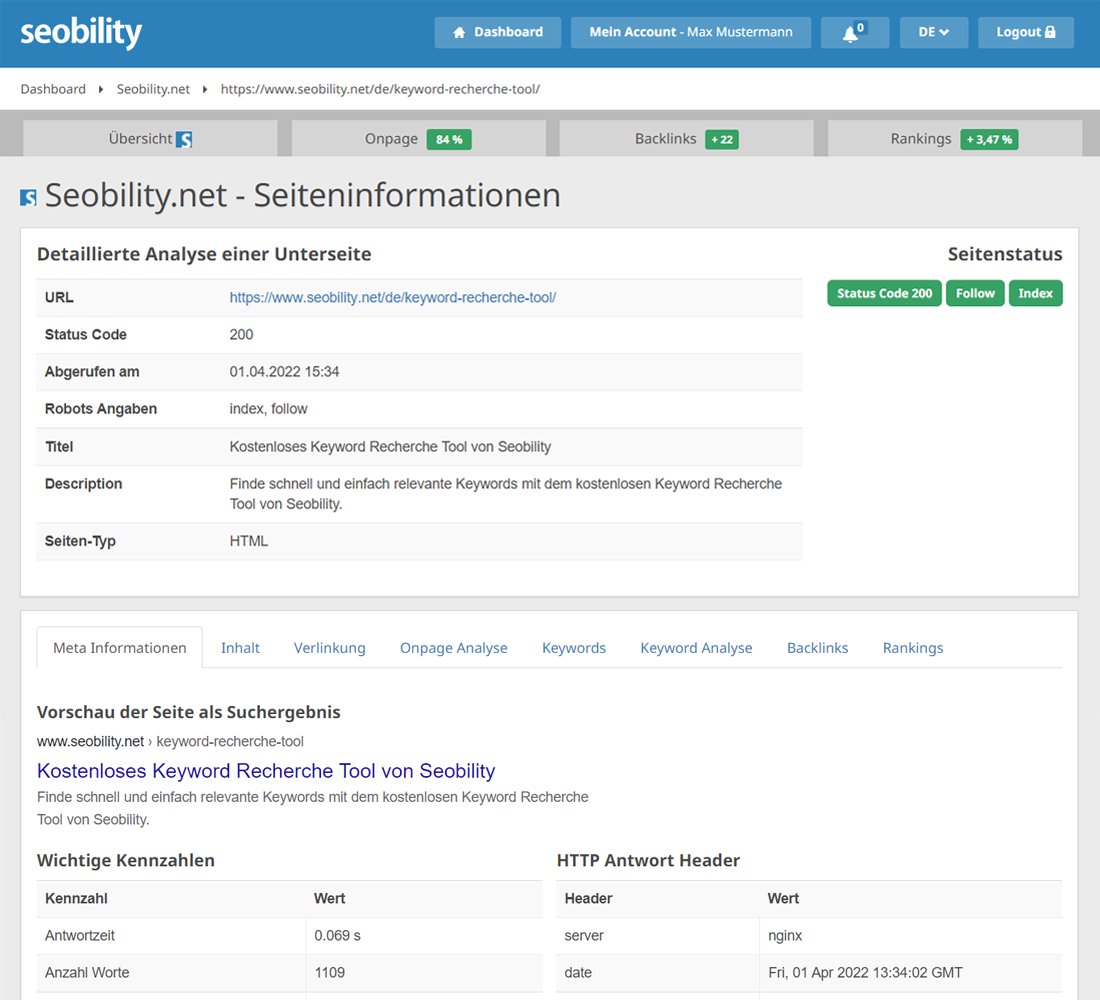Click the Titel value text
Screen dimensions: 1100x1000
click(390, 447)
